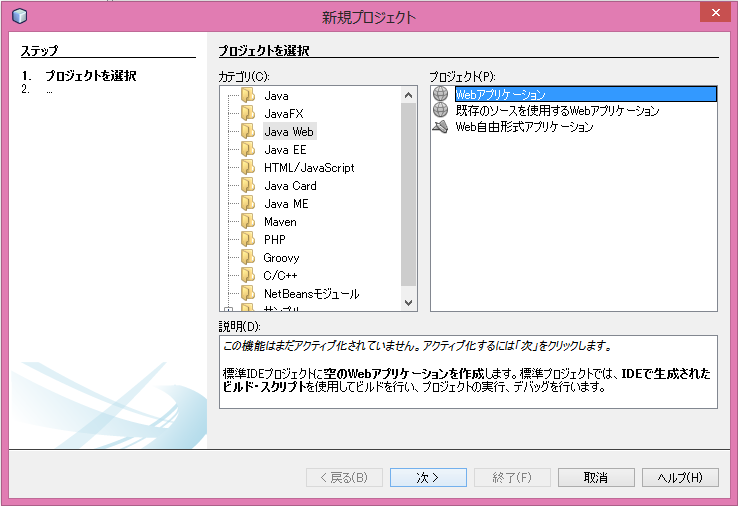This screenshot has width=738, height=506.
Task: Click the HTML/JavaScript folder icon
Action: (248, 168)
